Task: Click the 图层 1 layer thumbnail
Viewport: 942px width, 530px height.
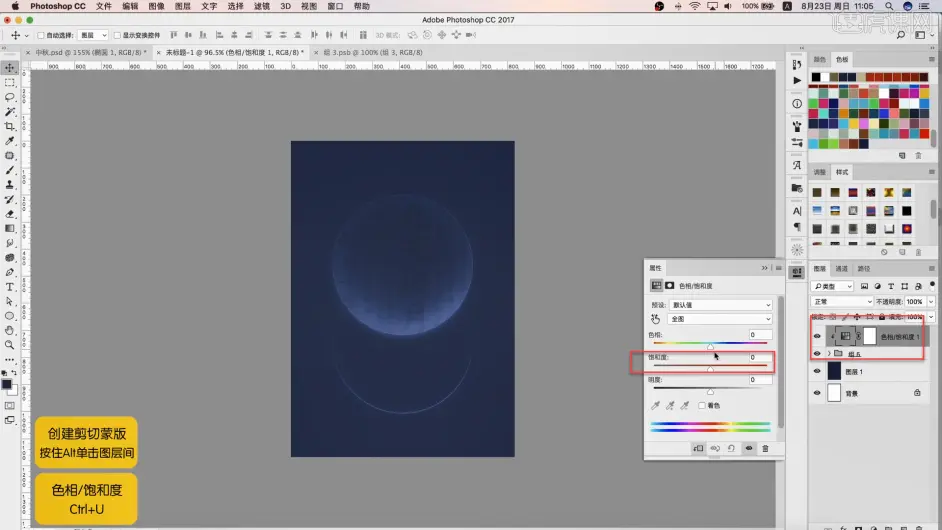Action: (x=834, y=371)
